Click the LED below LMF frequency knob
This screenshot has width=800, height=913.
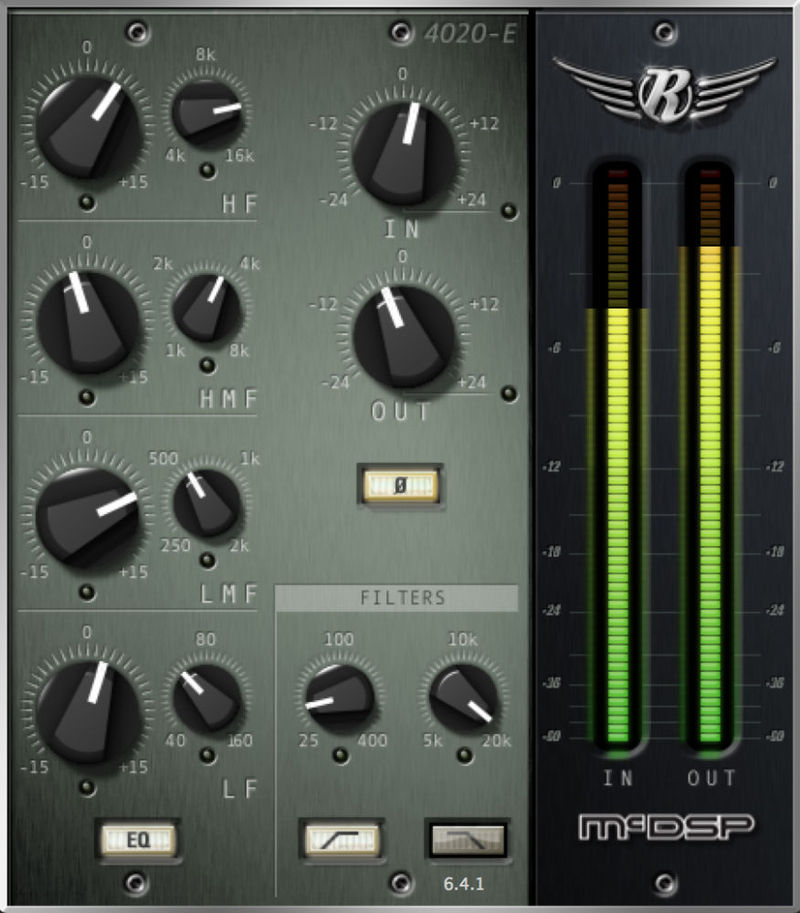pyautogui.click(x=207, y=560)
